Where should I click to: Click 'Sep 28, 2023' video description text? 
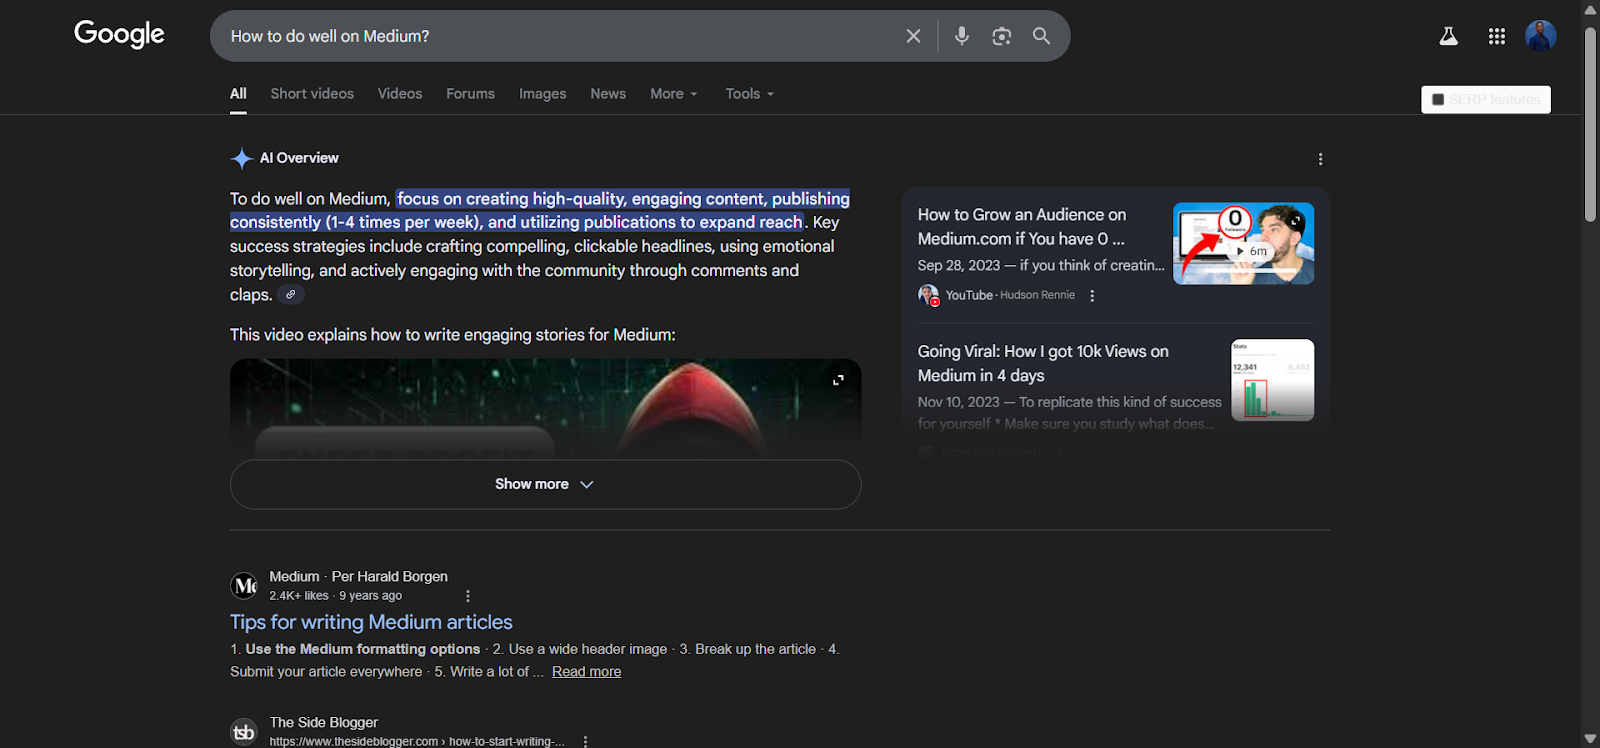1041,266
